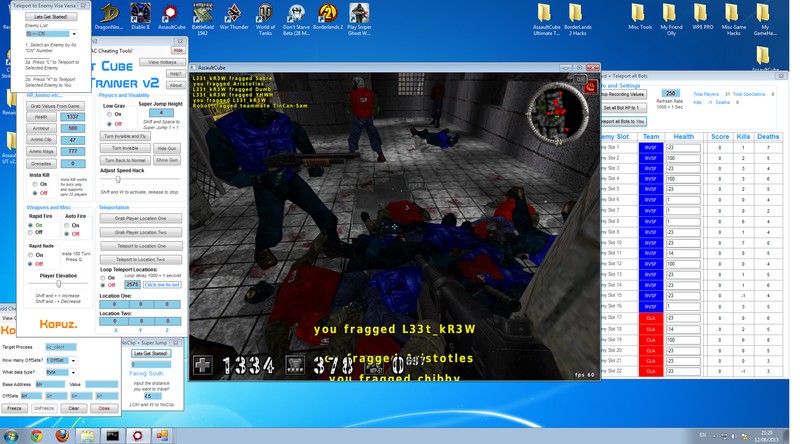Click Teleport to Location Two button

pyautogui.click(x=141, y=259)
